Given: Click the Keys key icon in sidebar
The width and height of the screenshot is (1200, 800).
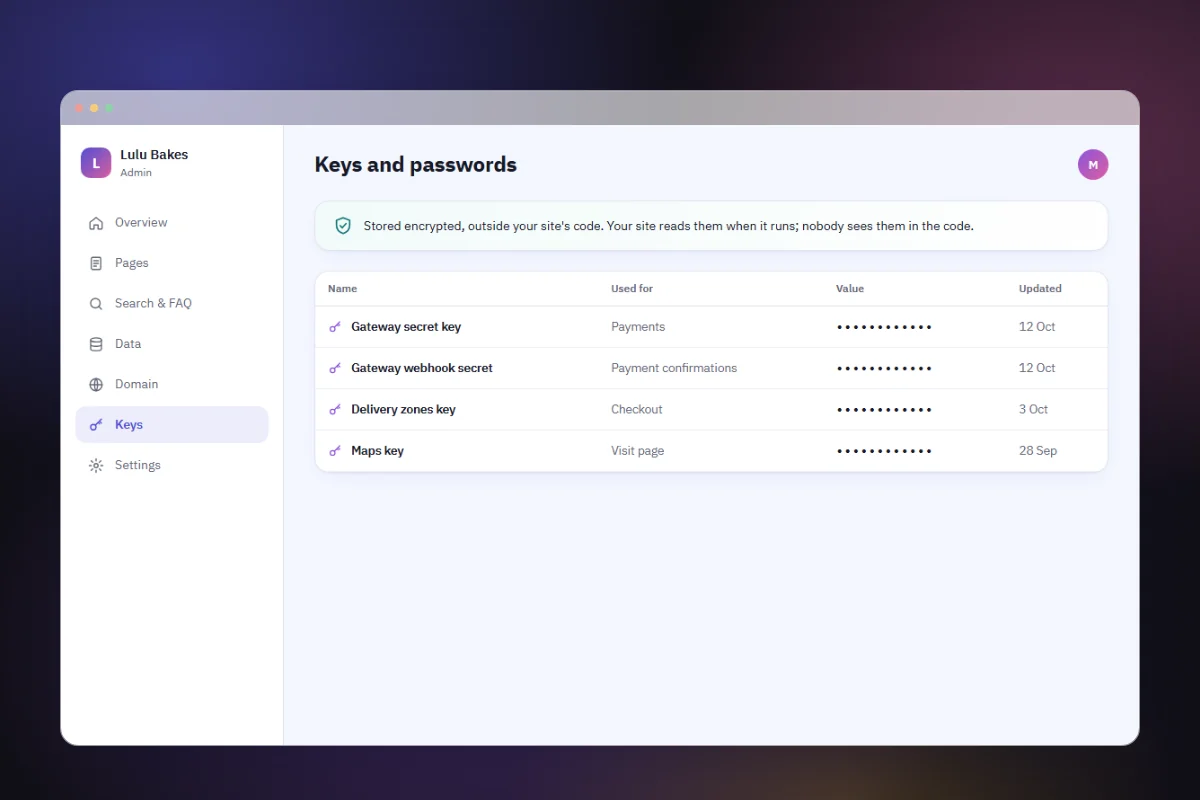Looking at the screenshot, I should tap(96, 425).
